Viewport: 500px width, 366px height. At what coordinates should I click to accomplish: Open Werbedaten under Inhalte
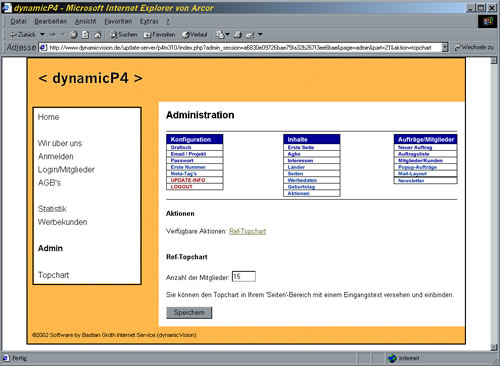302,180
